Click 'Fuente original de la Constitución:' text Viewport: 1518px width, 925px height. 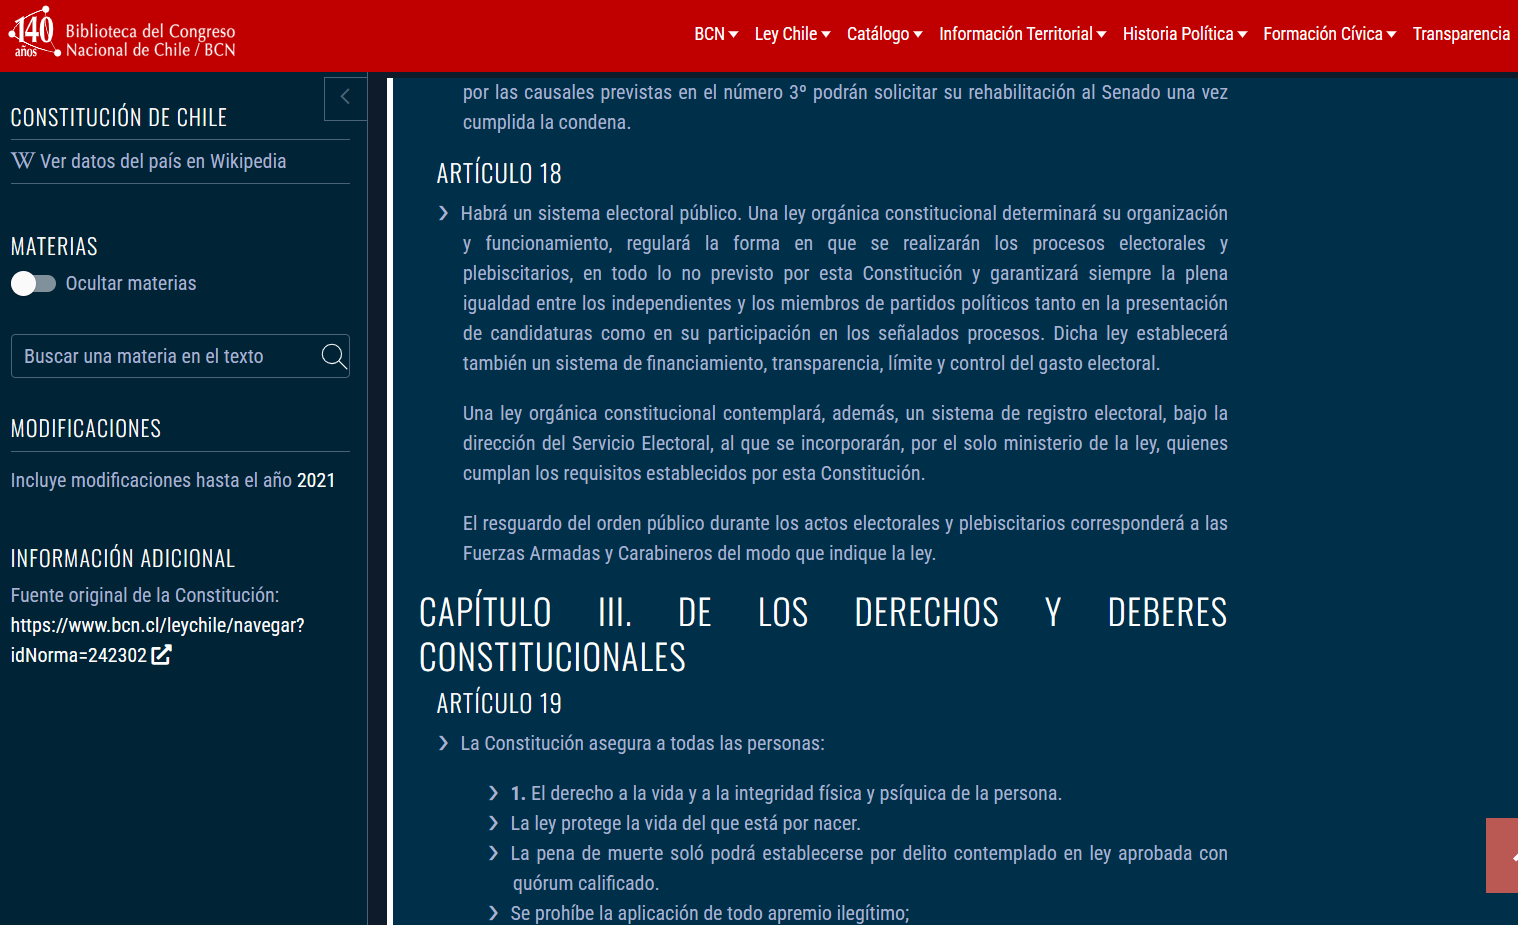[145, 595]
